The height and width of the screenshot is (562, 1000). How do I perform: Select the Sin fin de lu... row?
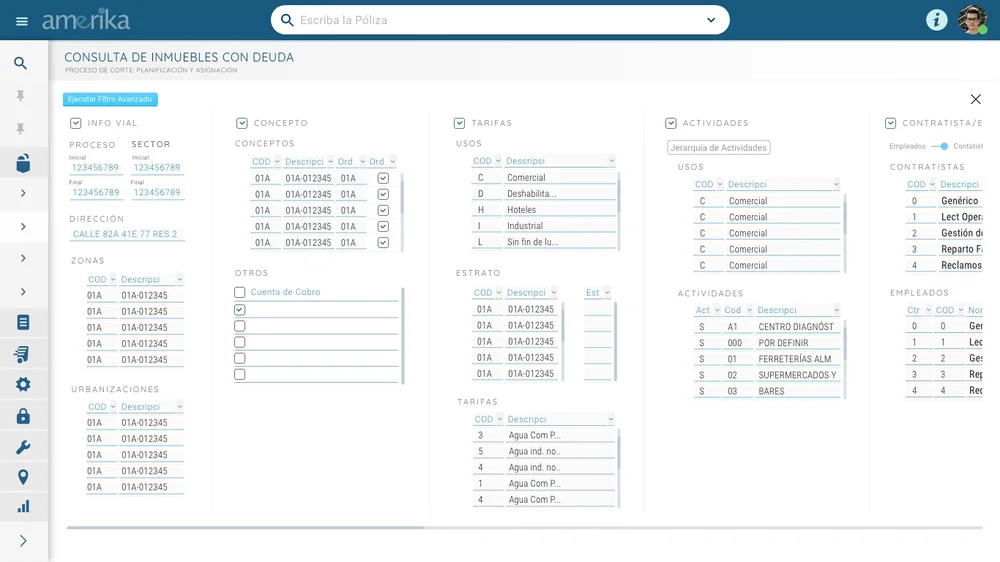coord(544,242)
